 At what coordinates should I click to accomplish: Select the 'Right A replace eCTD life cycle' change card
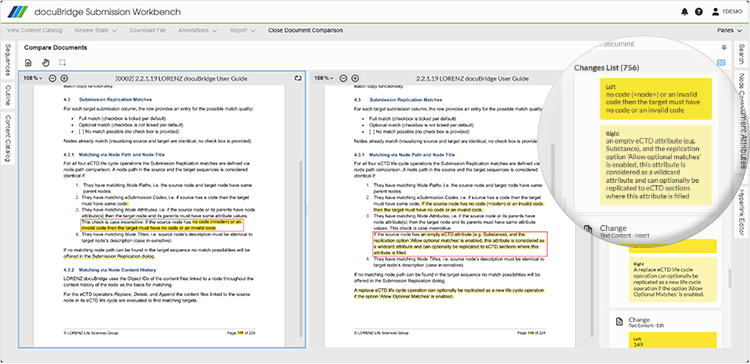[672, 280]
